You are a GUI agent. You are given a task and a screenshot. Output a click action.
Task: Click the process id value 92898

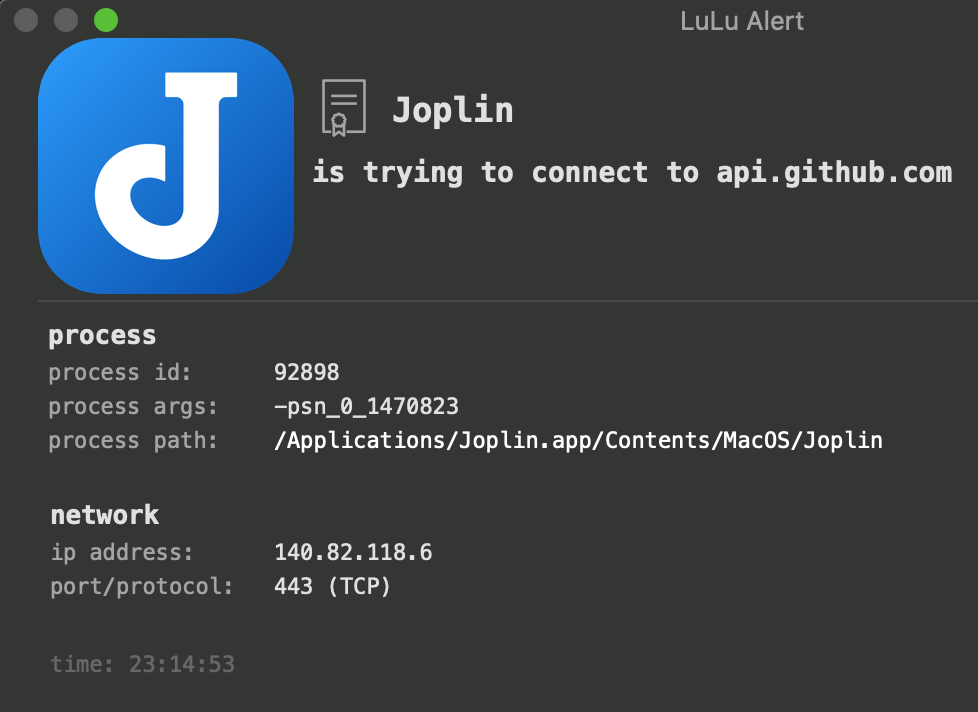pos(307,372)
